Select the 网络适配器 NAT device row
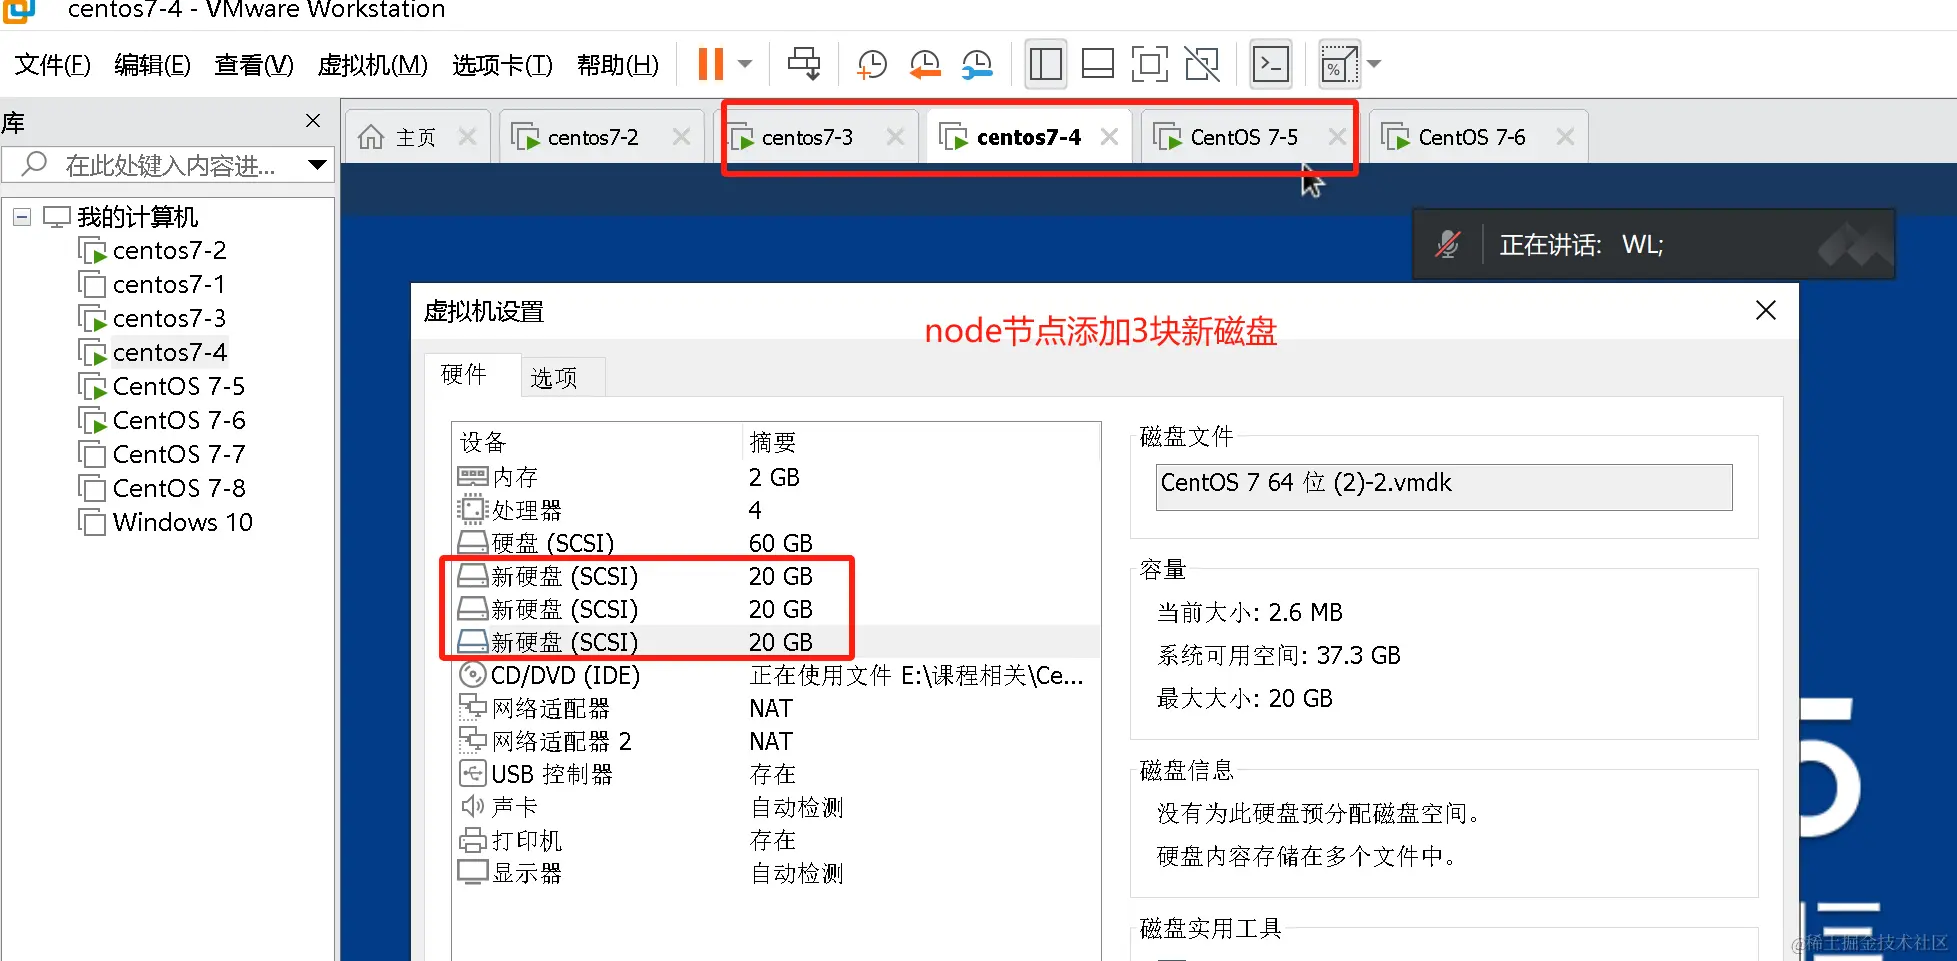The image size is (1957, 961). click(776, 708)
